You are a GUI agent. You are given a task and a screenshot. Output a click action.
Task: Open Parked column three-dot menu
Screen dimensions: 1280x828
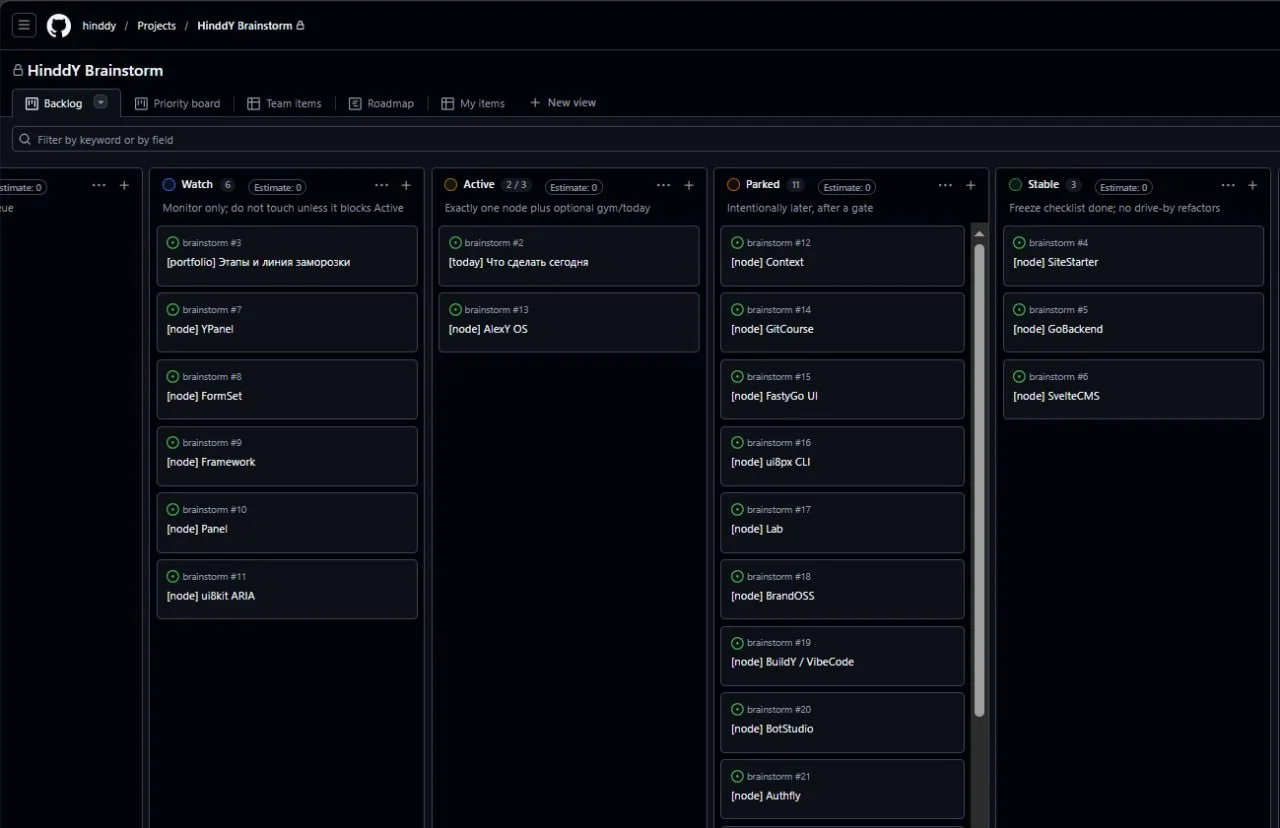(x=946, y=185)
